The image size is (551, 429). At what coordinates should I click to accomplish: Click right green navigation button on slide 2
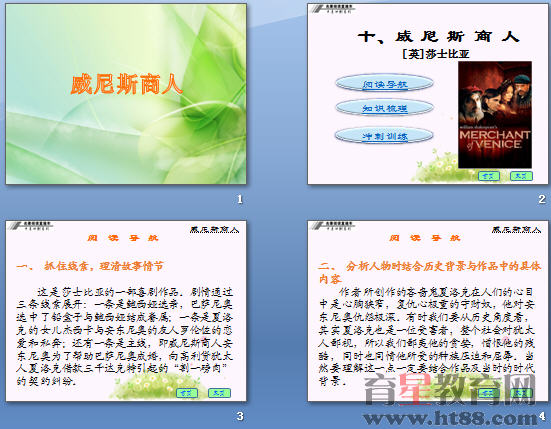click(521, 176)
